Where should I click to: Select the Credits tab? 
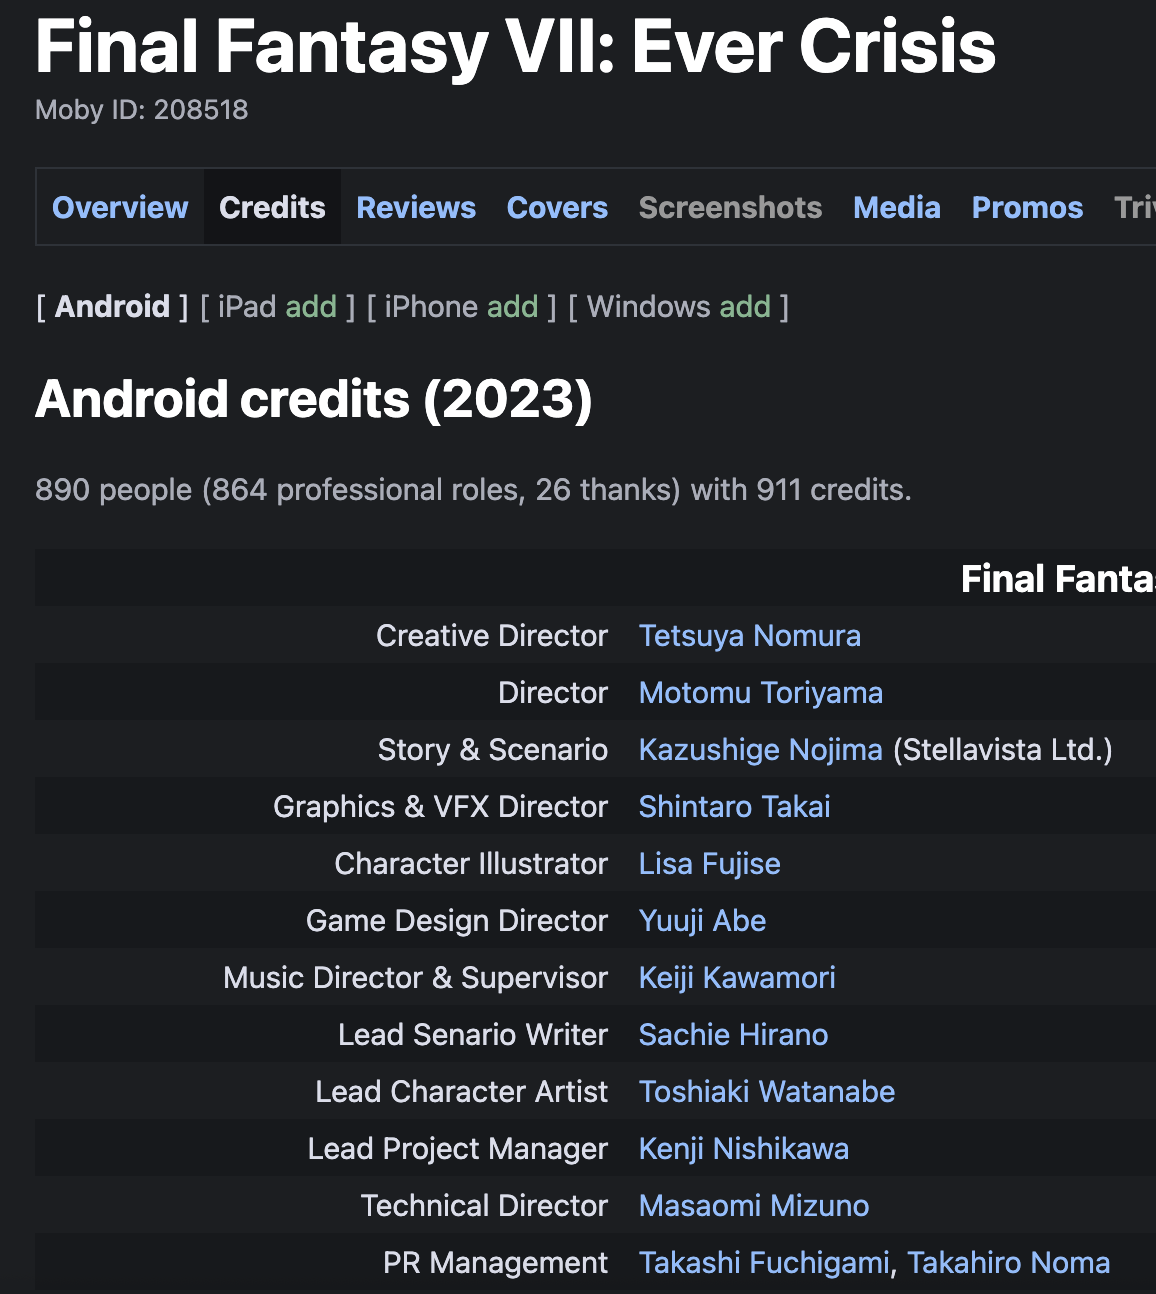point(272,207)
